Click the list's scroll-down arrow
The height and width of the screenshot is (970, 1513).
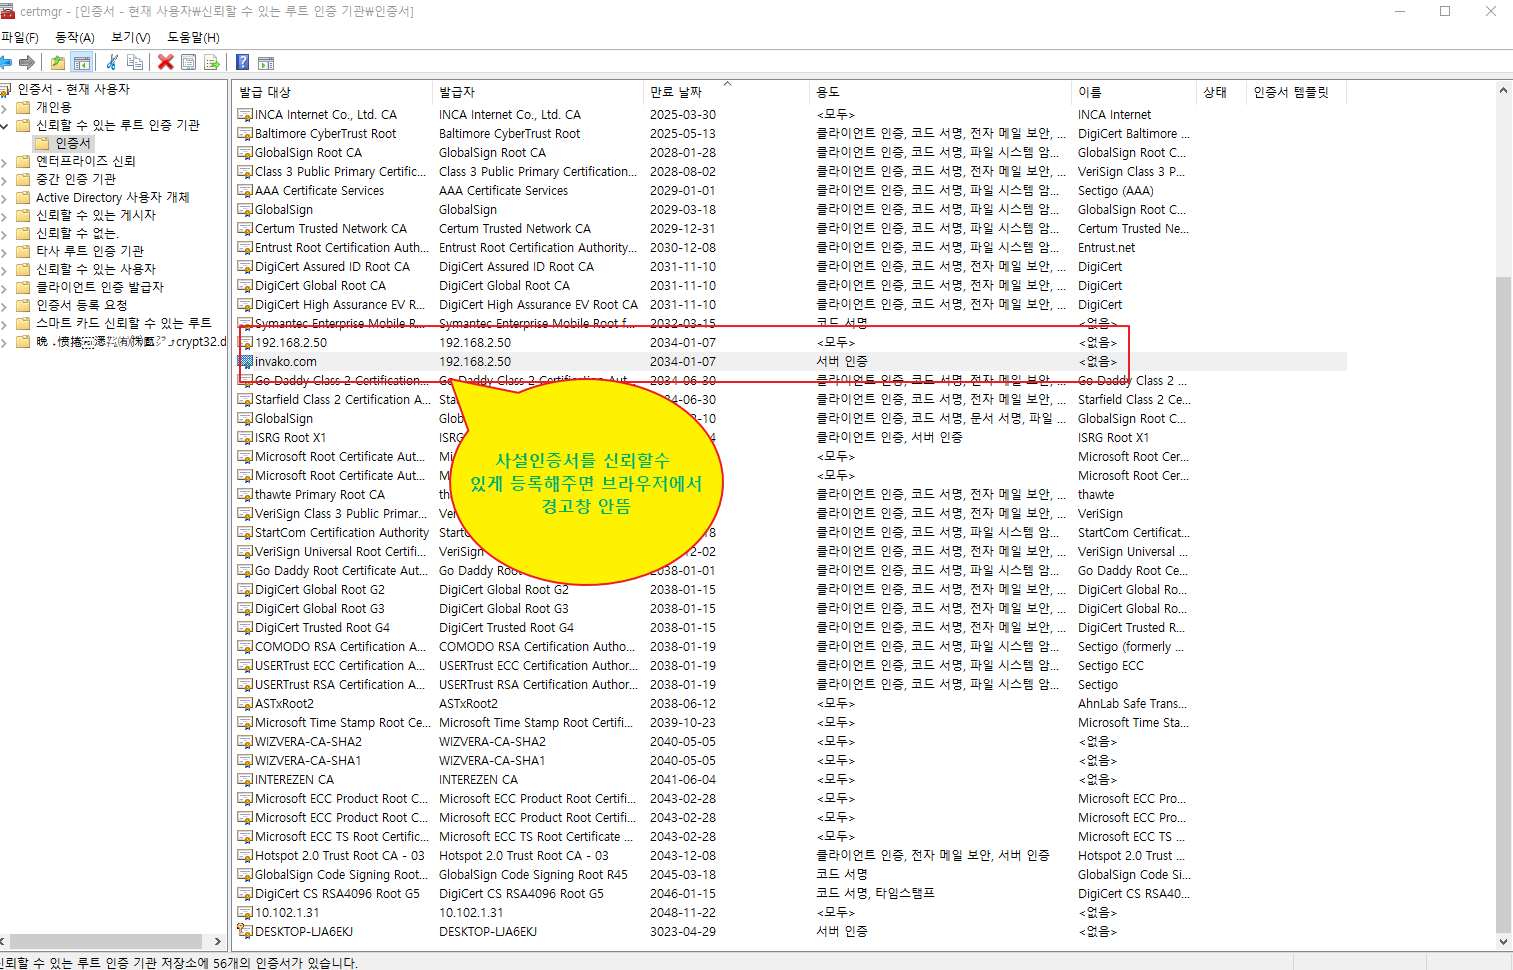1503,942
